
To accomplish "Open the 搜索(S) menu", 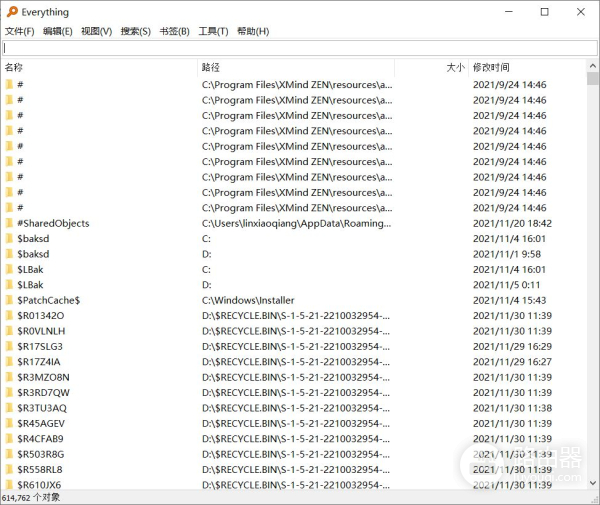I will coord(135,31).
